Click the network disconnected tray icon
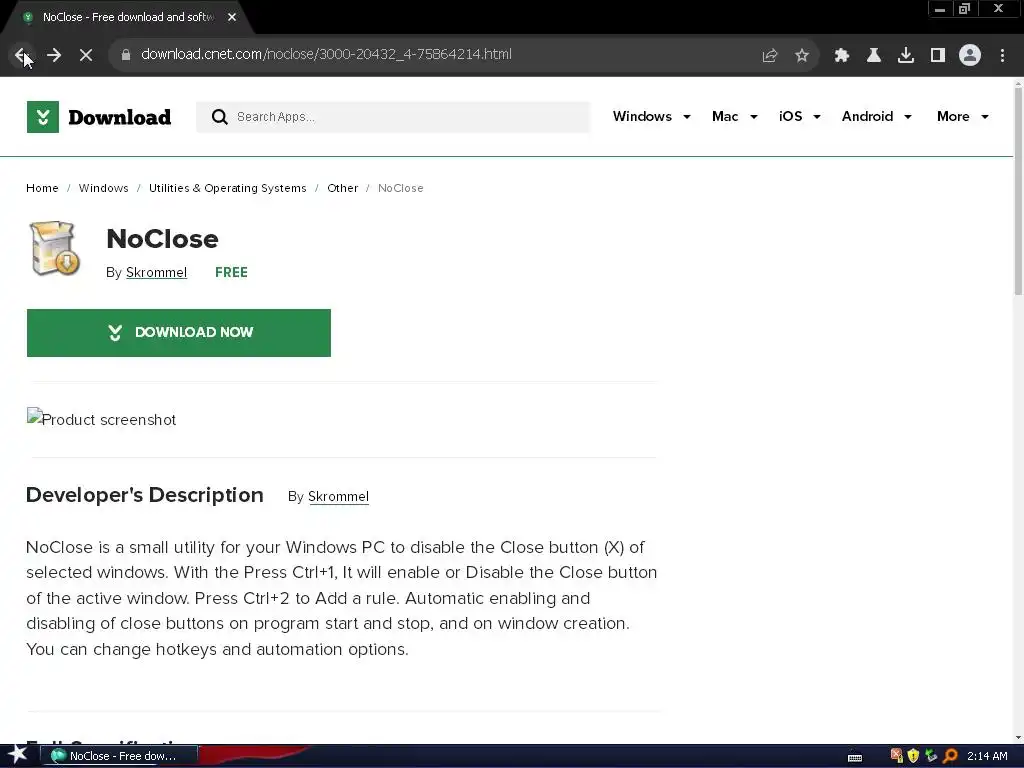The height and width of the screenshot is (768, 1024). [897, 756]
